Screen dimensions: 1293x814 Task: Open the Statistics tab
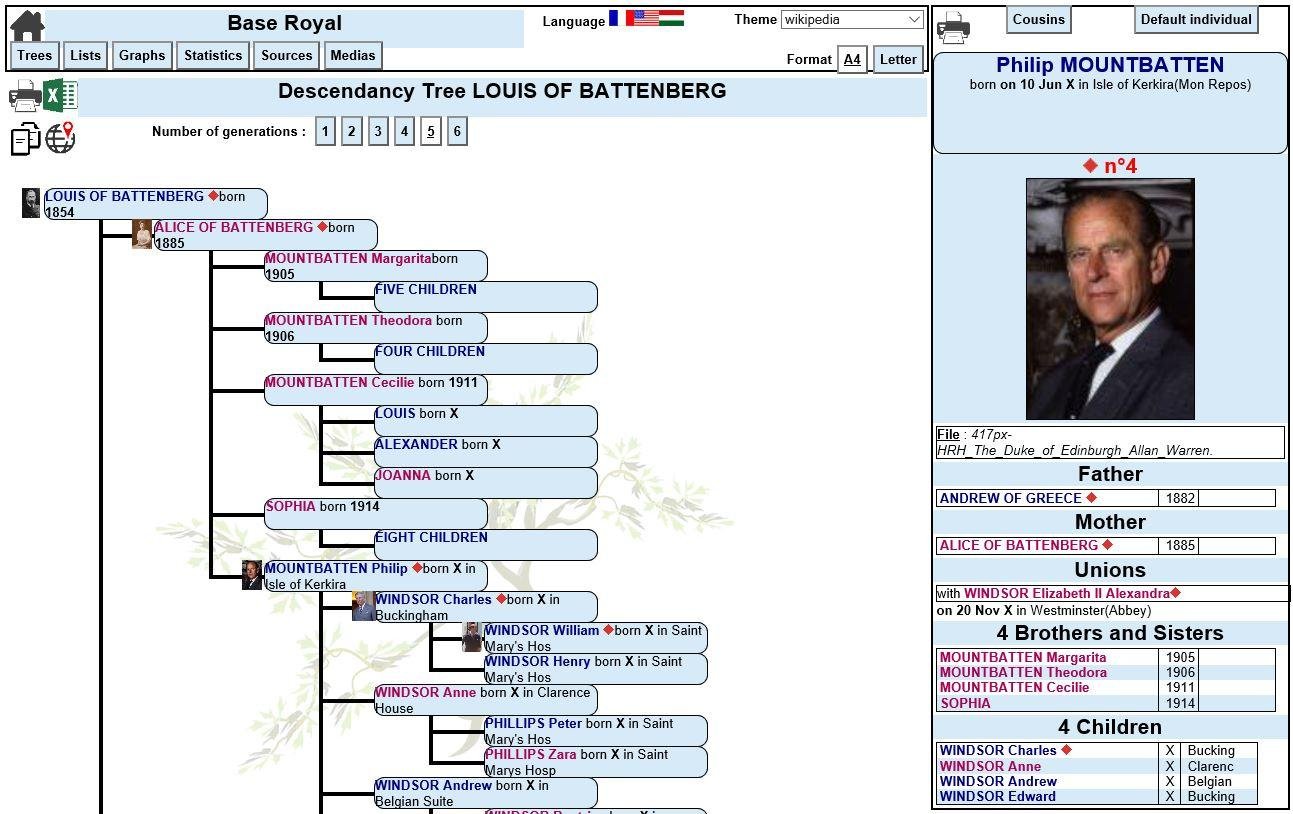[212, 55]
